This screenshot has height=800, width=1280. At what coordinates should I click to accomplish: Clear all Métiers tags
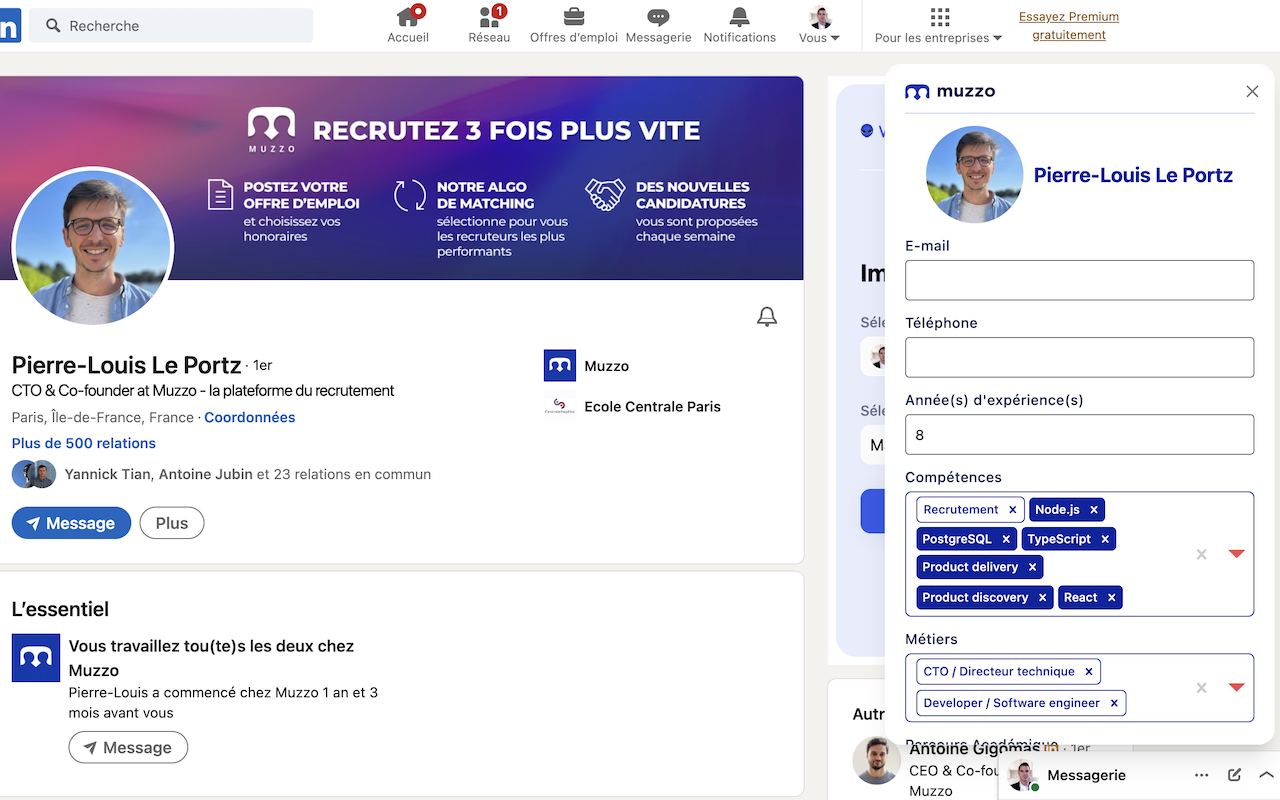1202,687
